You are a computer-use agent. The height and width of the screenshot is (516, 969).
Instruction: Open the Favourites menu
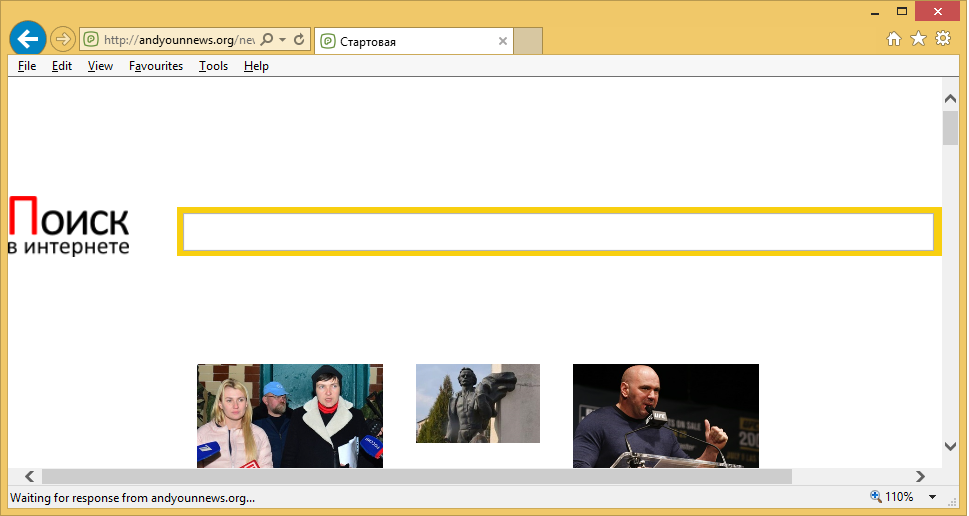click(156, 66)
